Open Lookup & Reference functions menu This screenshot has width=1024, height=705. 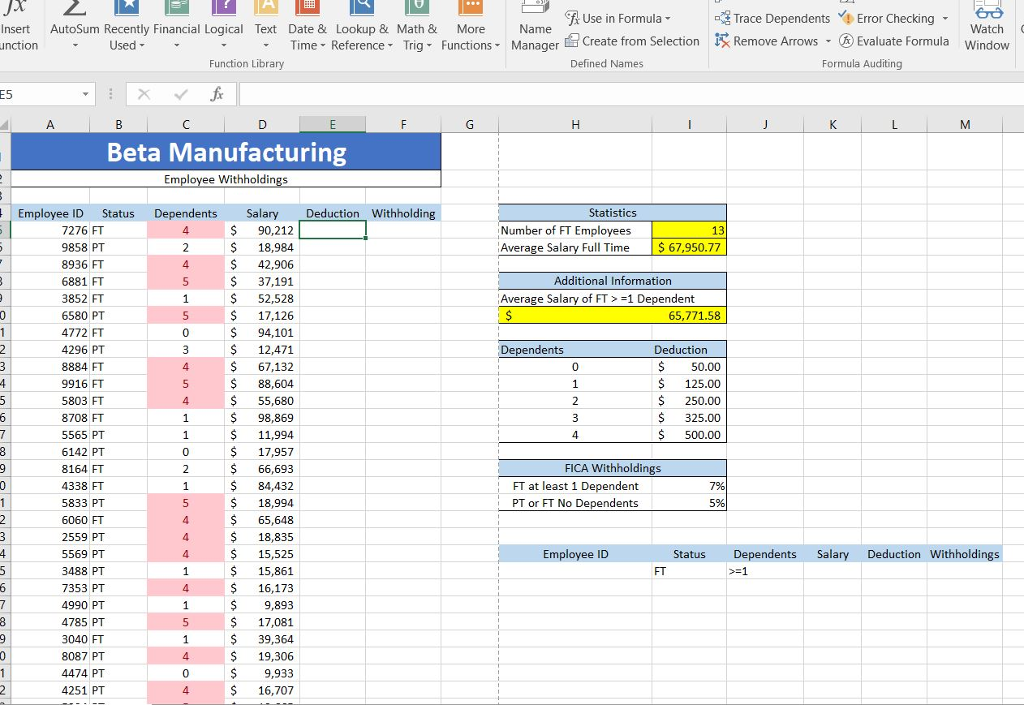(362, 26)
